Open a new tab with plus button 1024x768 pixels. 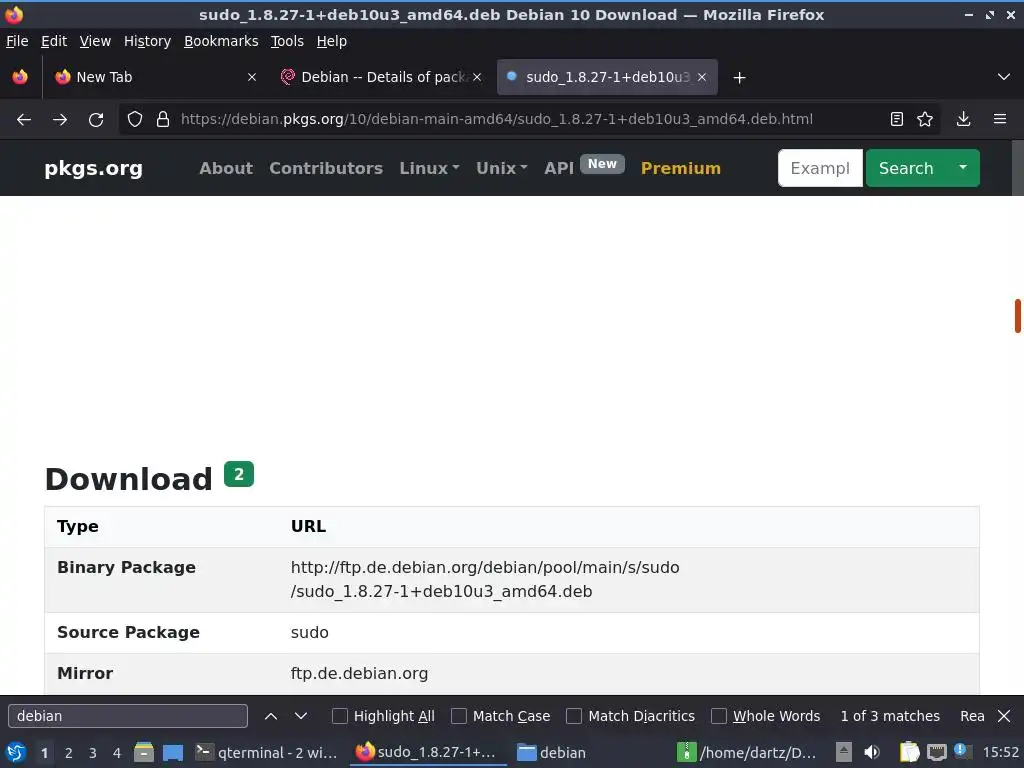coord(739,78)
